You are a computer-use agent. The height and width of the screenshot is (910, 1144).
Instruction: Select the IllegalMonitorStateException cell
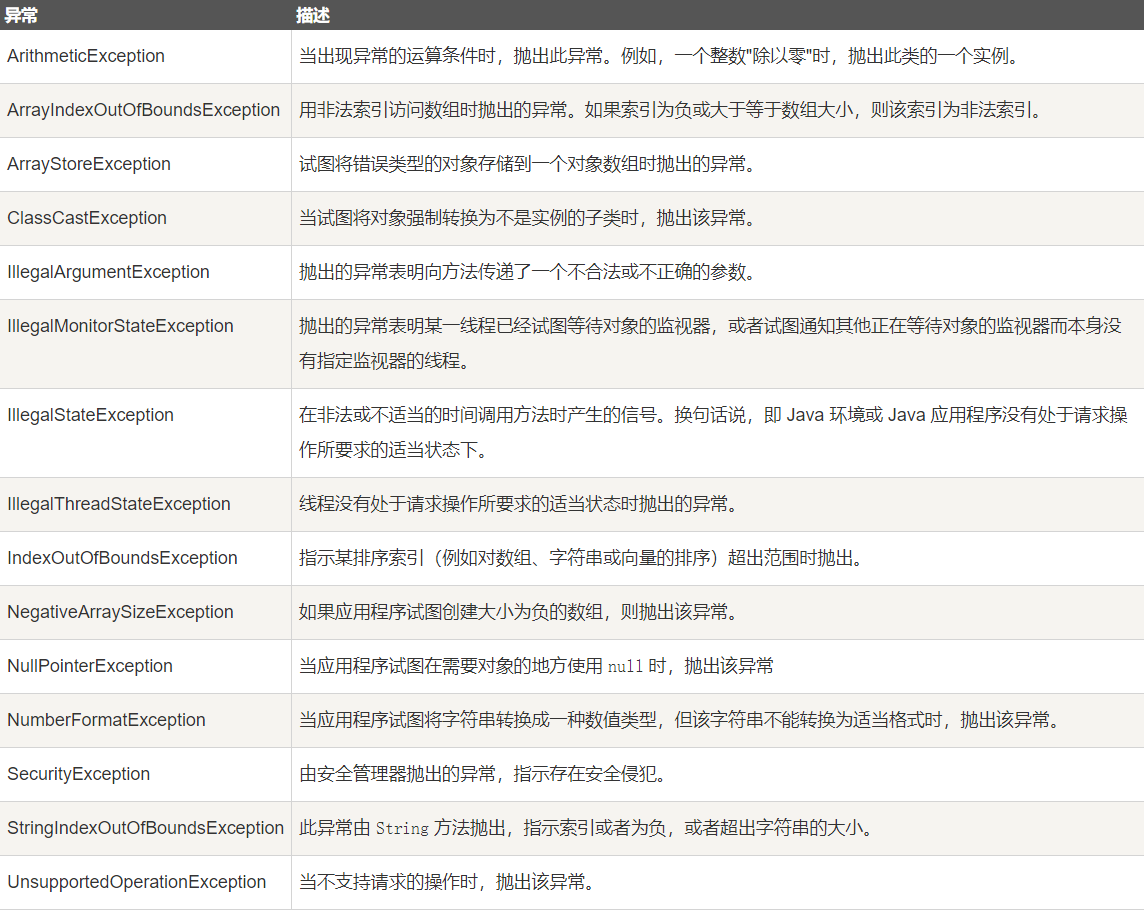tap(120, 326)
